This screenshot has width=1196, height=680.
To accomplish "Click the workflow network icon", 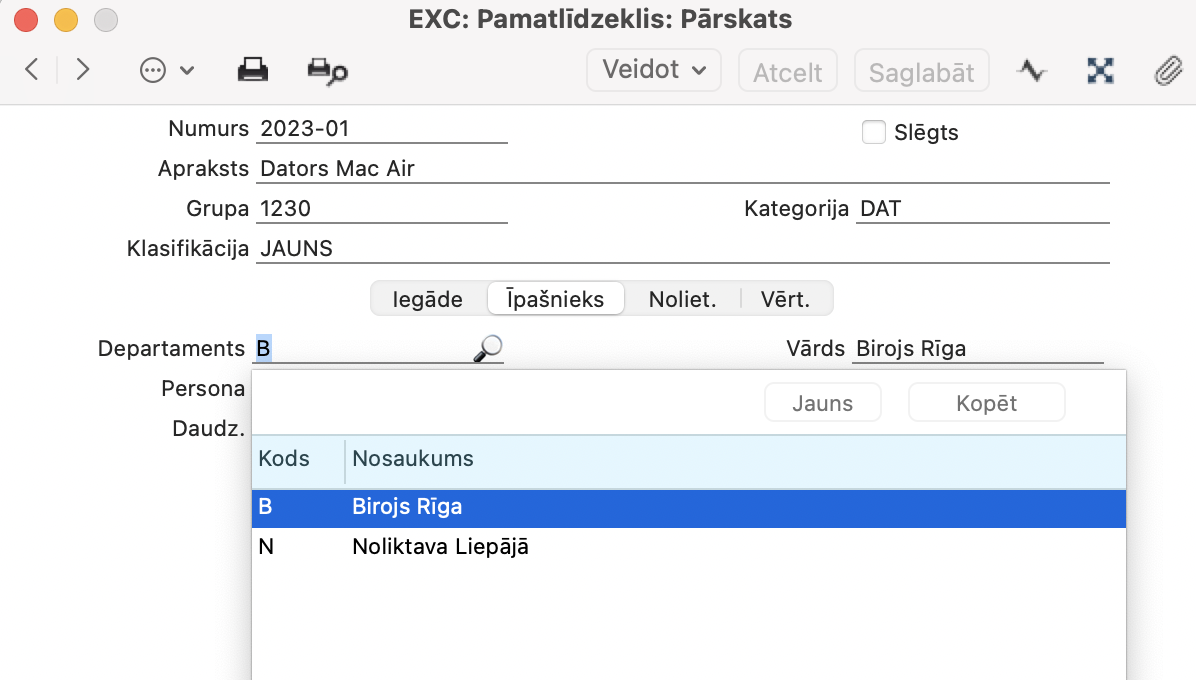I will [1100, 71].
